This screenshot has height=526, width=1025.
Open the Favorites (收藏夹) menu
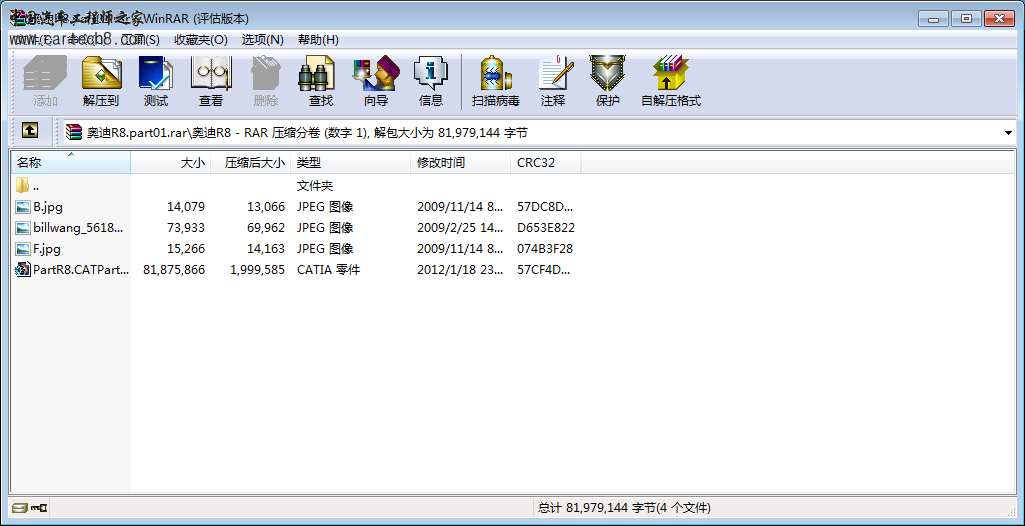click(201, 40)
